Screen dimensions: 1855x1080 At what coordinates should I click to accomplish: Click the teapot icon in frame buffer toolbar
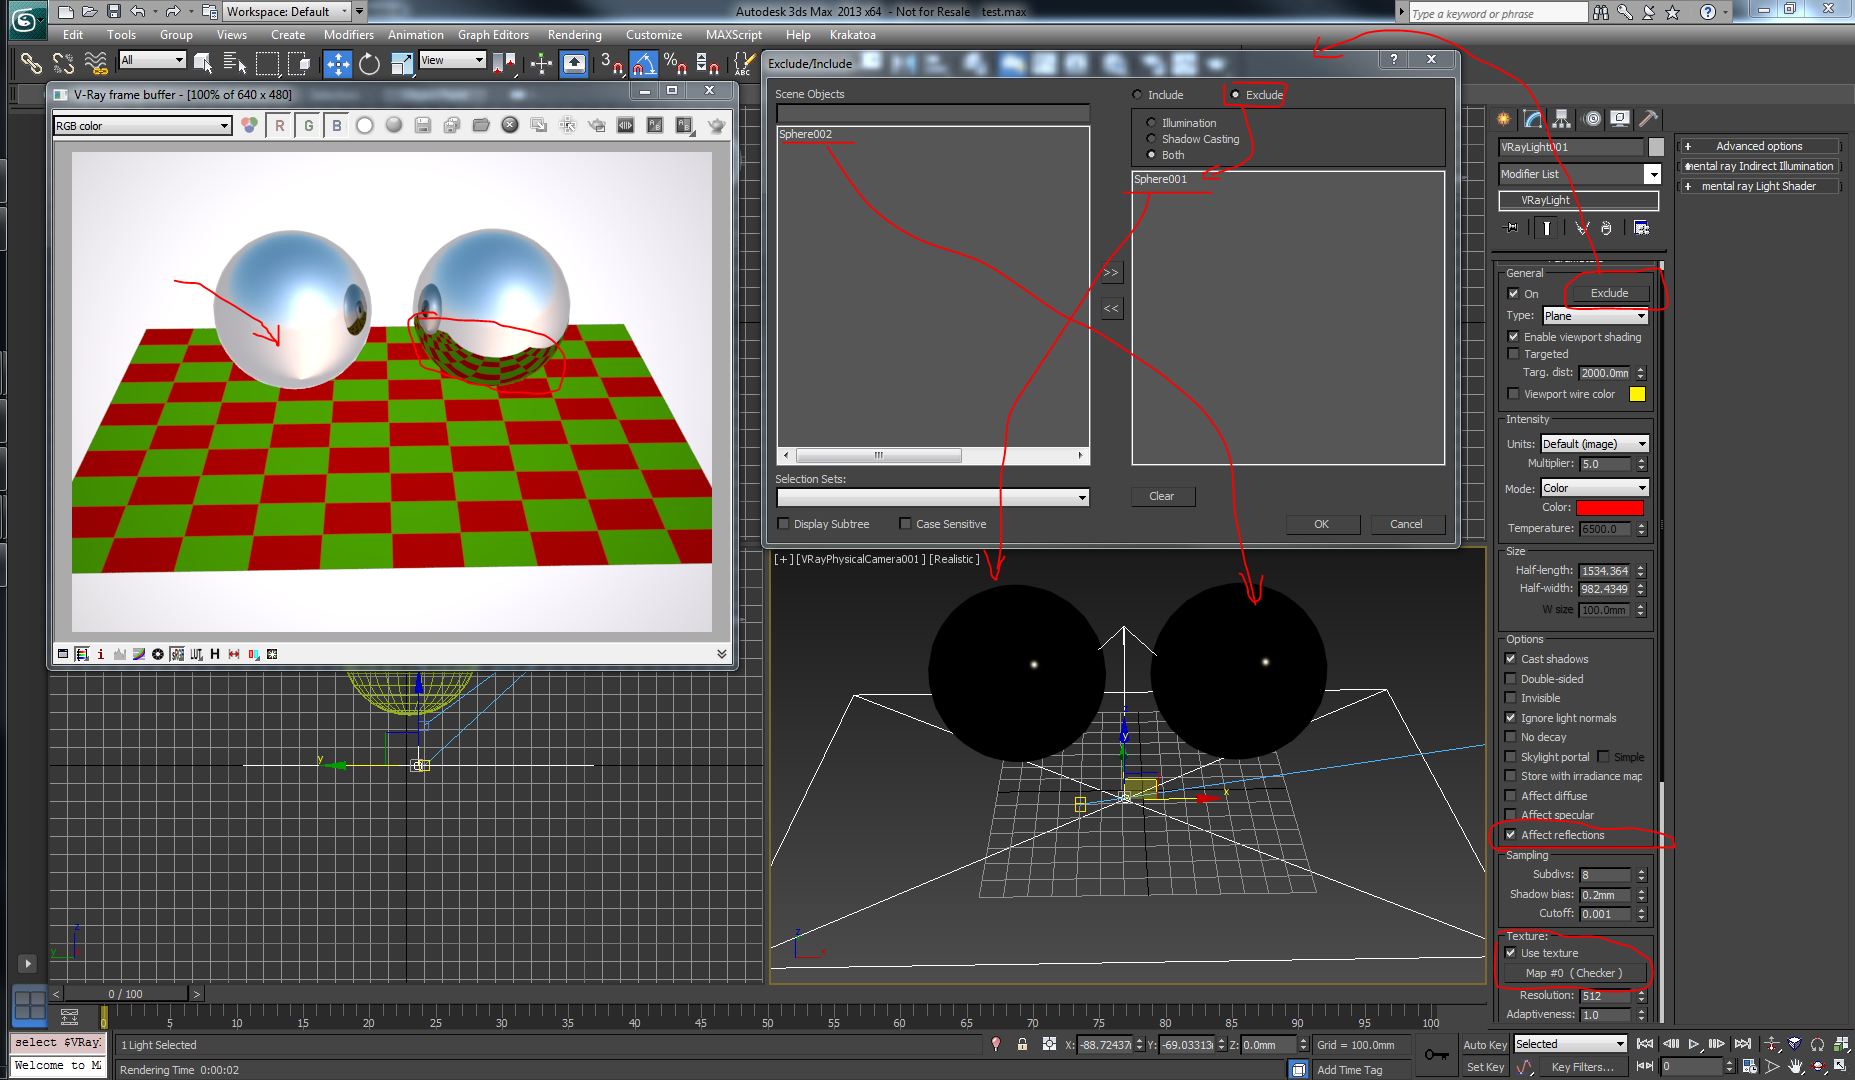pos(716,125)
